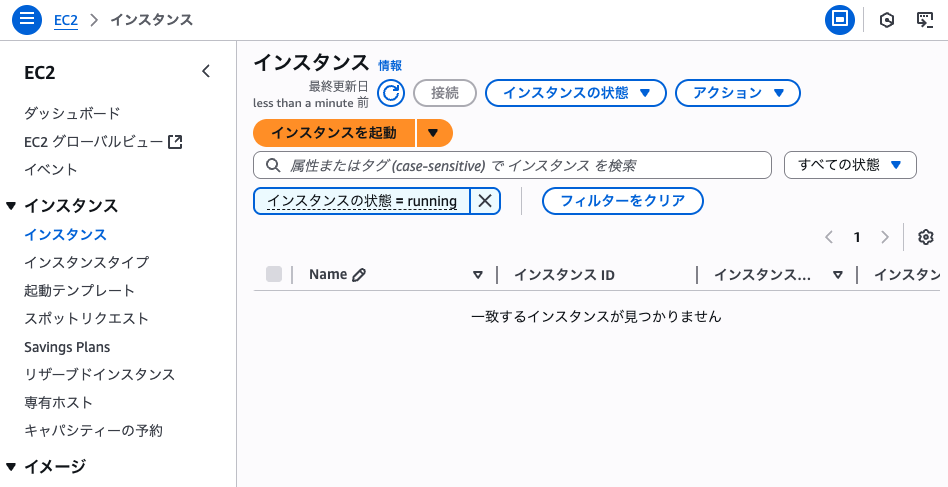Click the インスタンスを起動 button
The width and height of the screenshot is (948, 487).
(334, 133)
